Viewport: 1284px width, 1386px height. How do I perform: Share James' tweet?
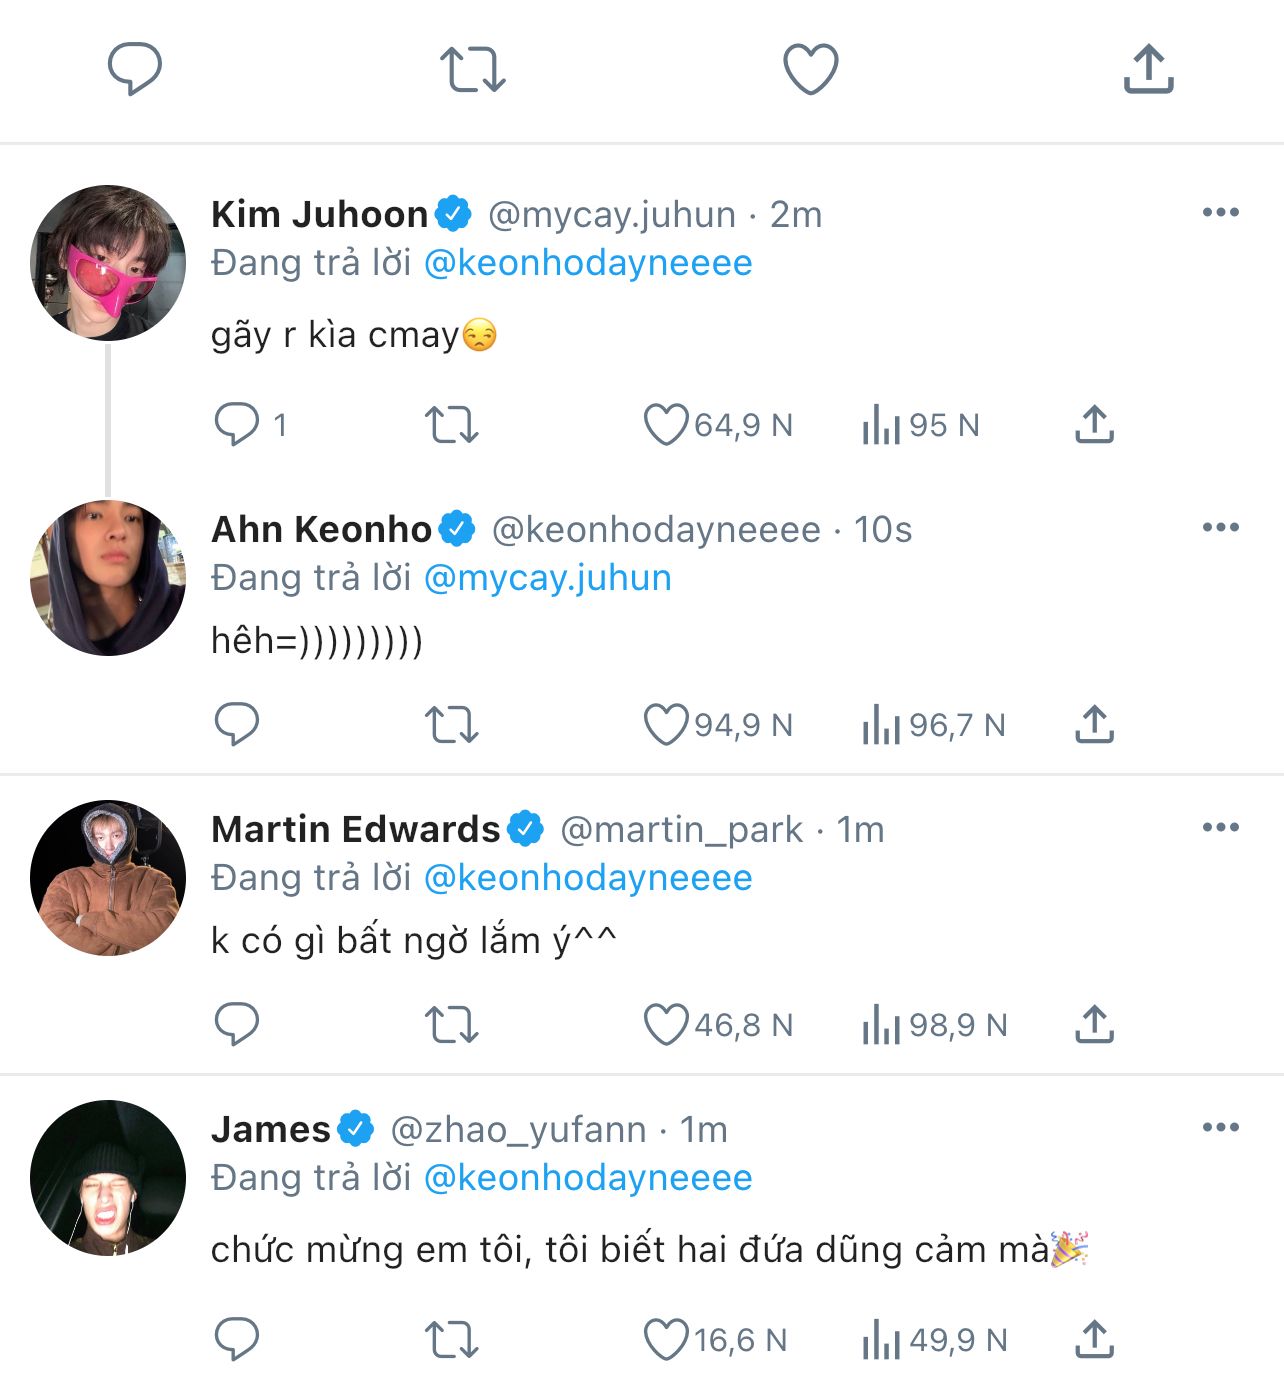click(1094, 1339)
